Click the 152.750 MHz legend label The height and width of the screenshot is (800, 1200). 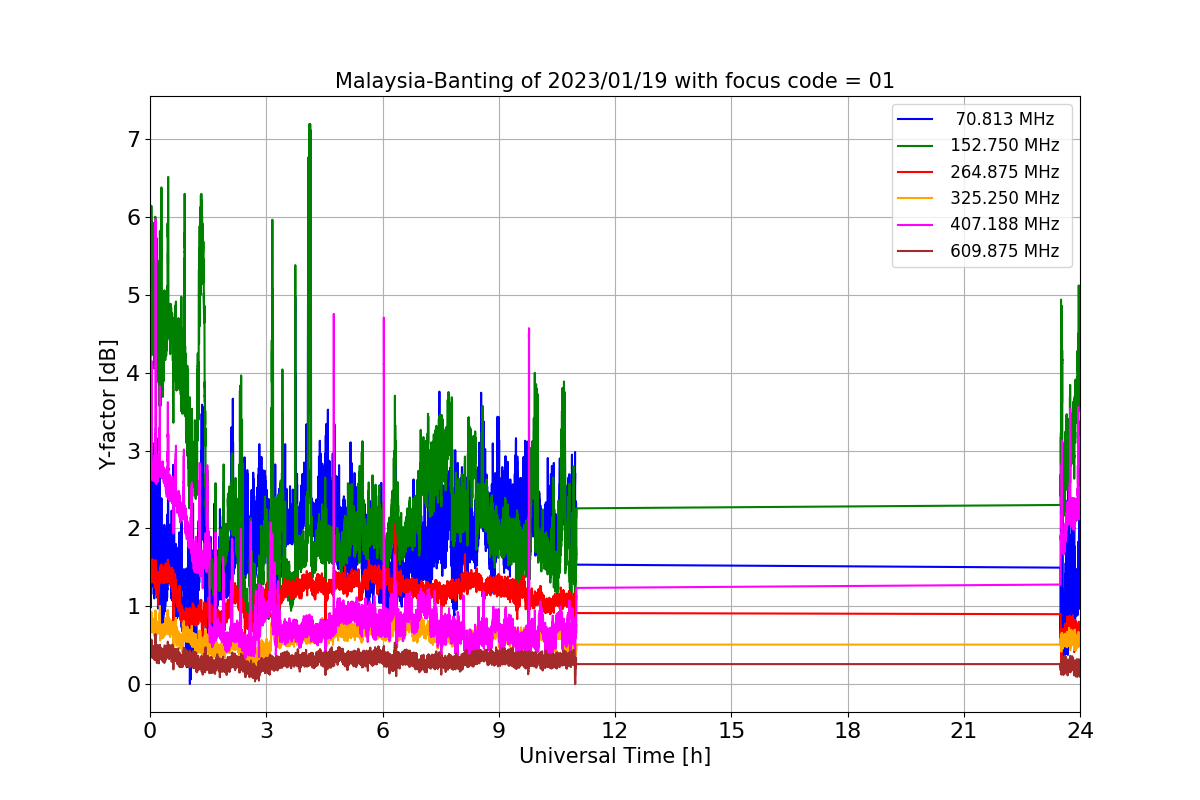point(1005,145)
